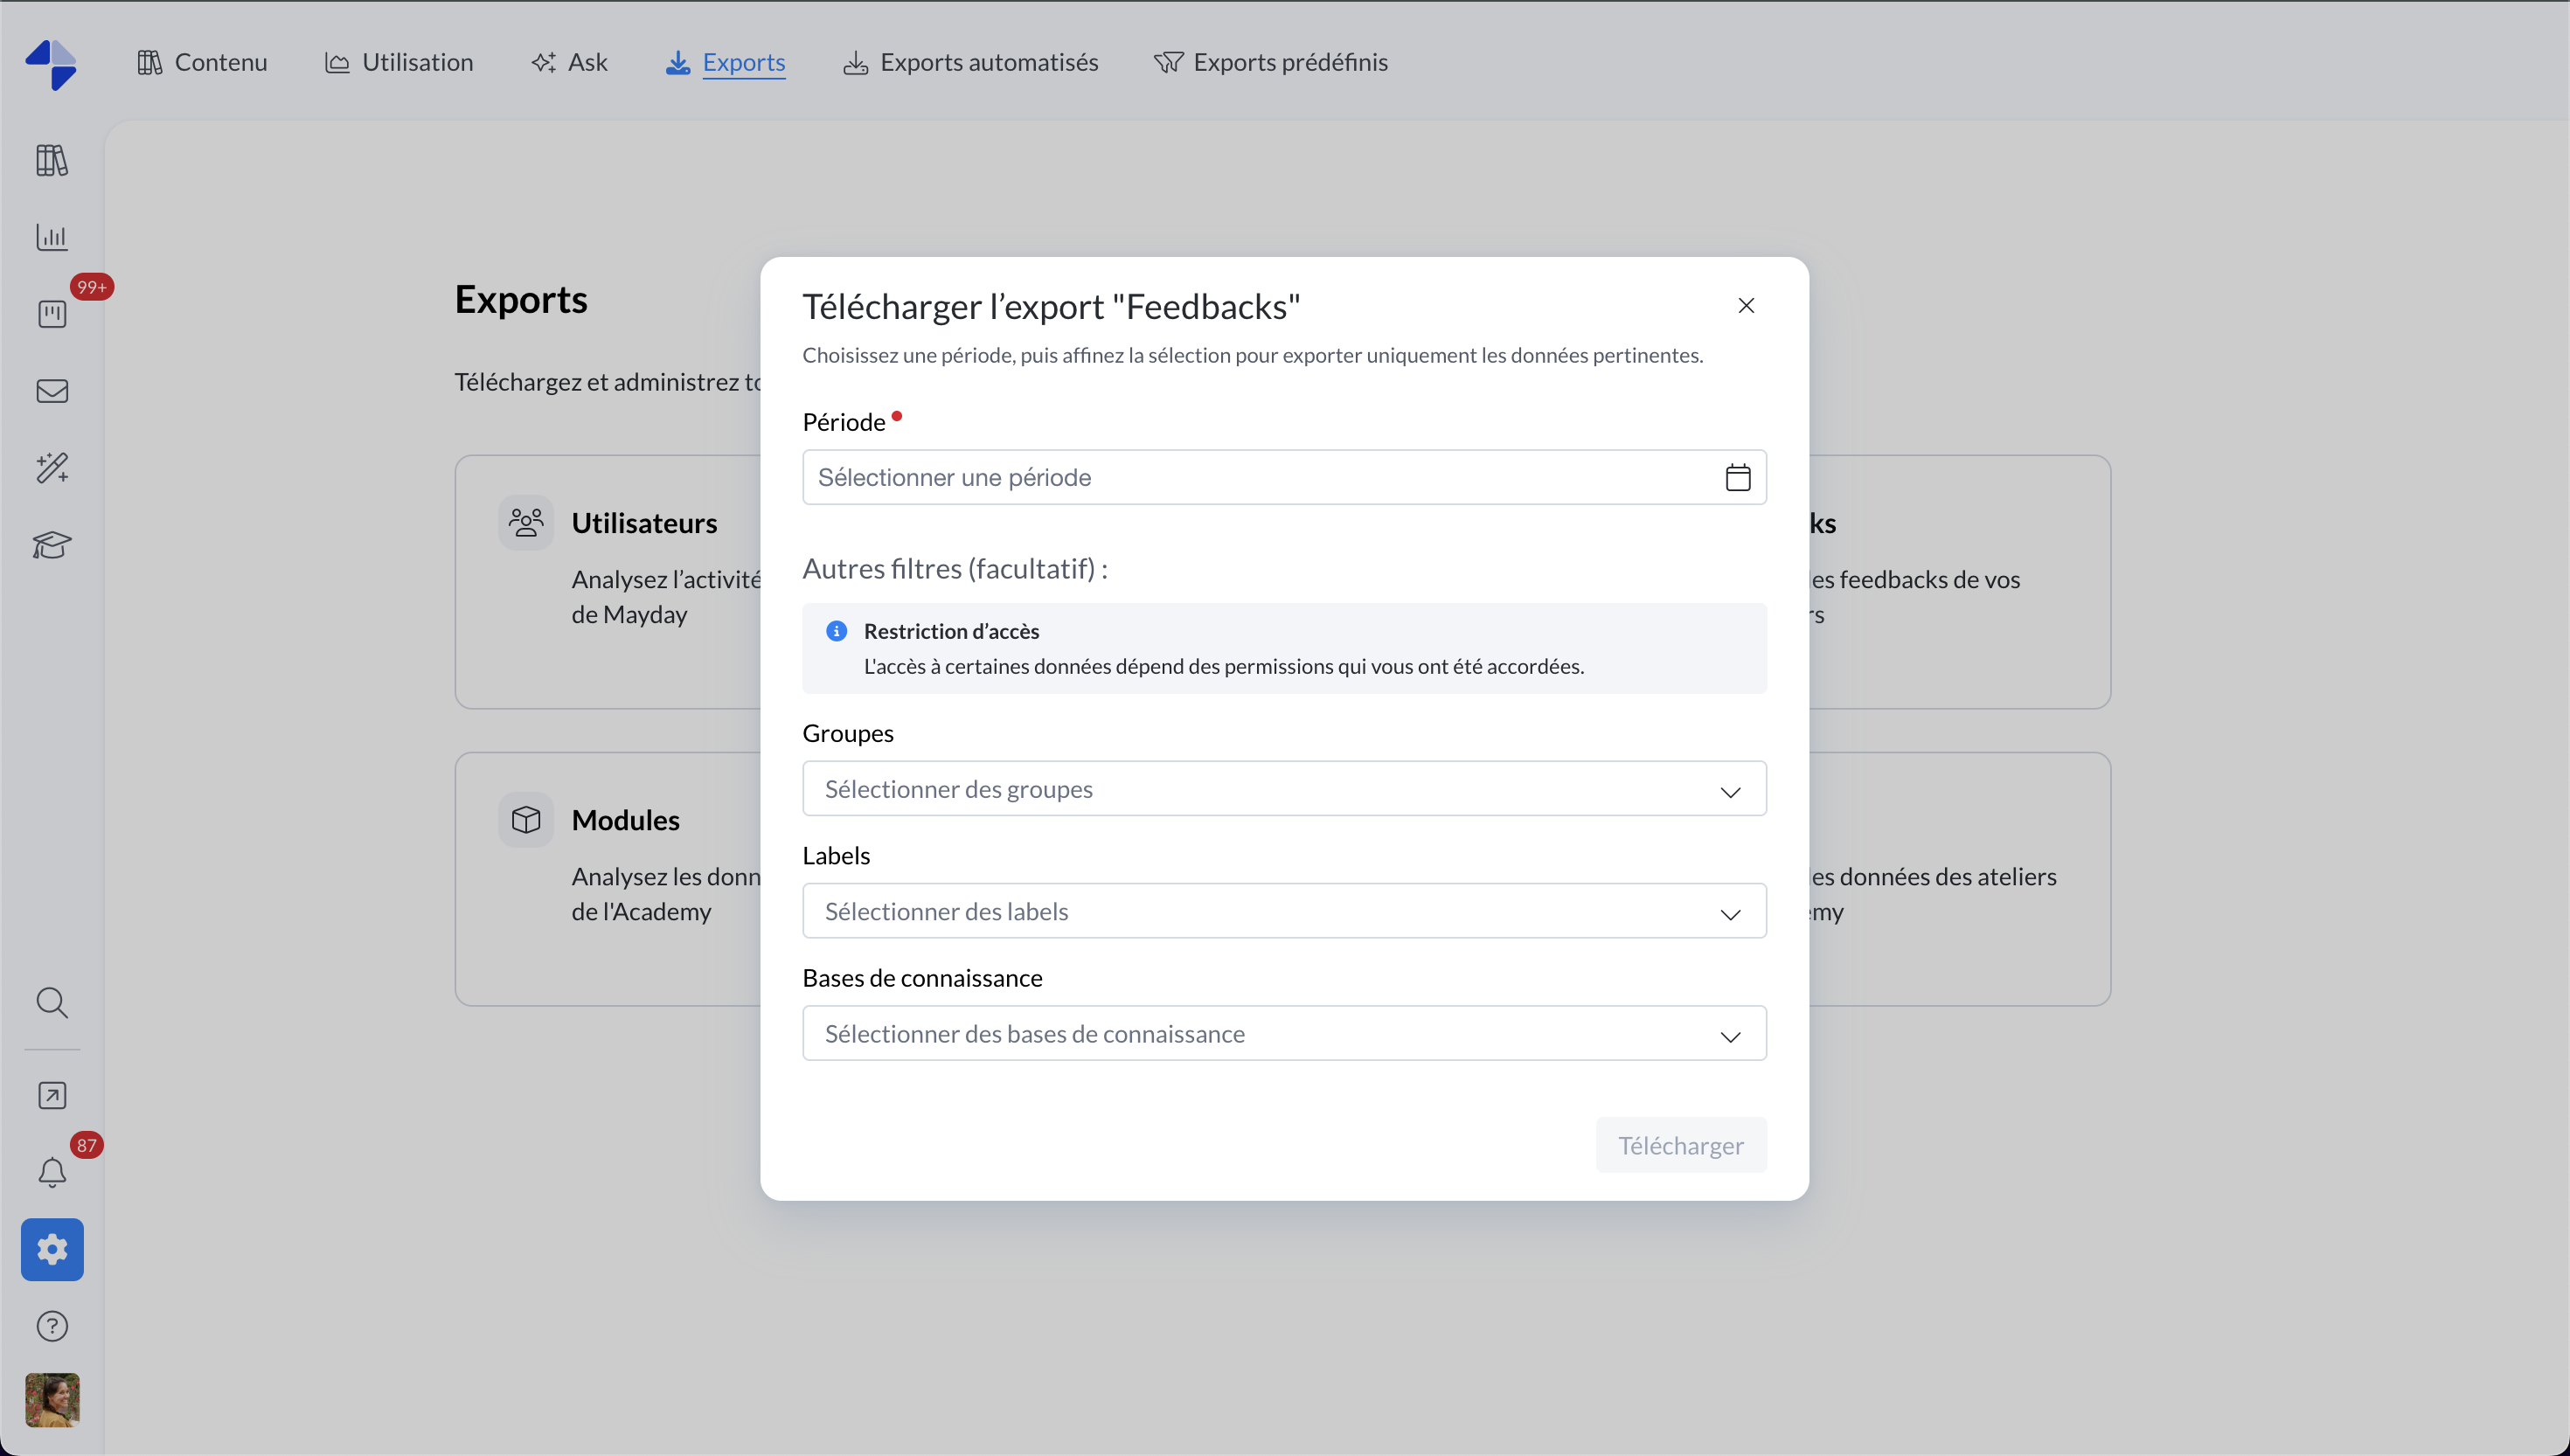The image size is (2570, 1456).
Task: Expand the Groupes selection dropdown
Action: (x=1284, y=789)
